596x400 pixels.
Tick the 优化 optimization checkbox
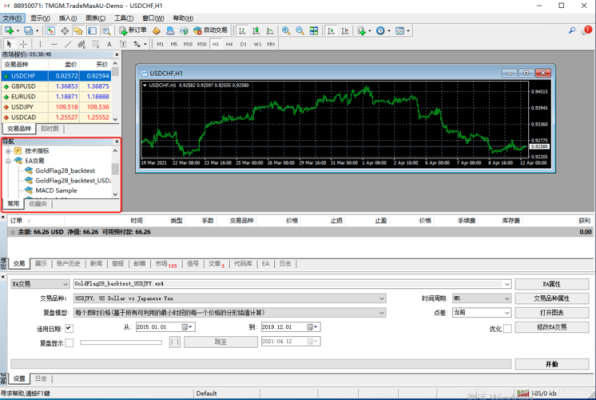[x=507, y=329]
